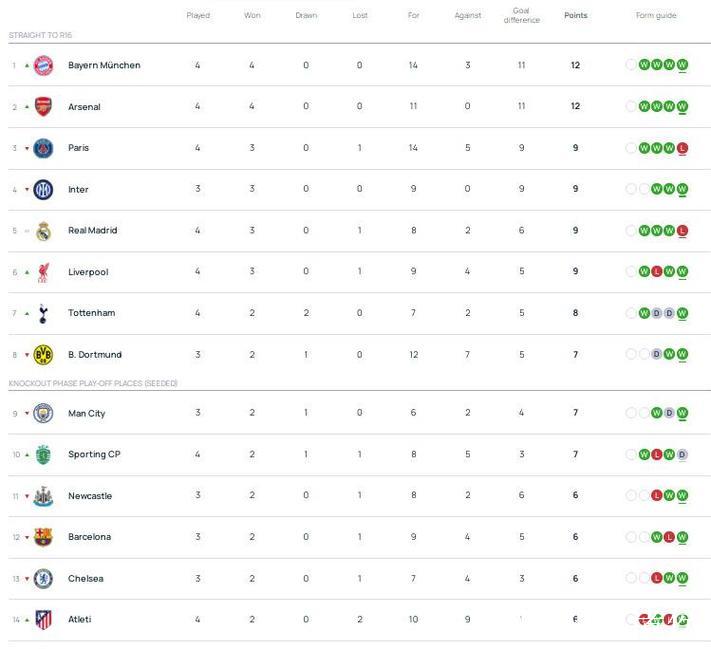Click Bayern München's latest form result circle
The height and width of the screenshot is (649, 711).
[682, 65]
